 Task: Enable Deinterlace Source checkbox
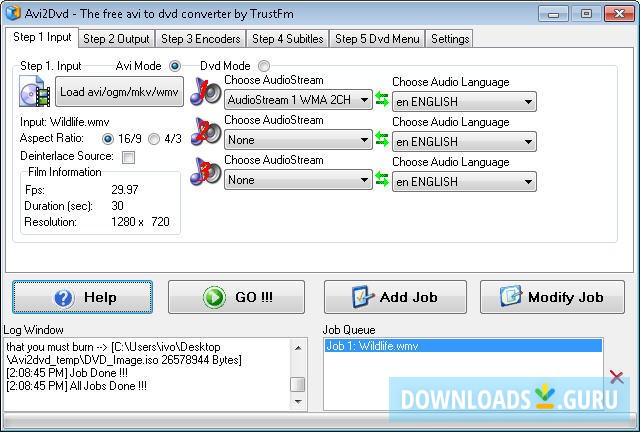pos(129,157)
